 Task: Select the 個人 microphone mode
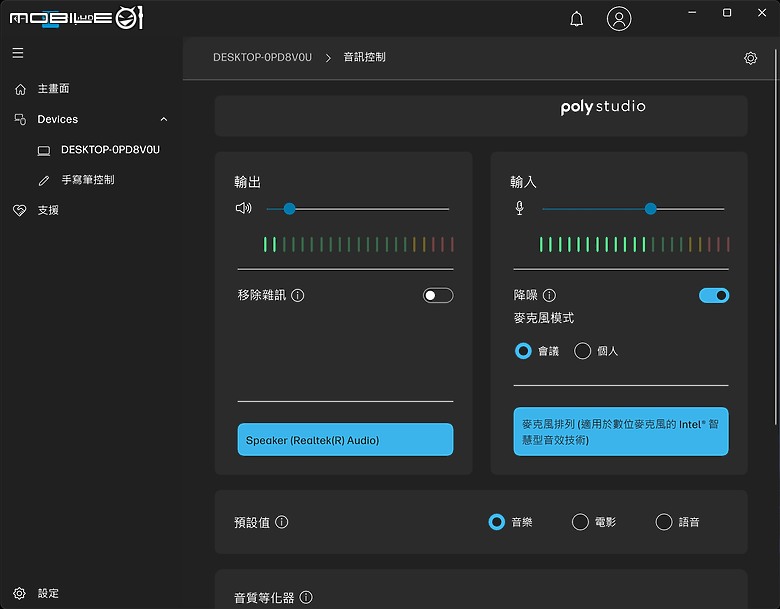(x=583, y=351)
